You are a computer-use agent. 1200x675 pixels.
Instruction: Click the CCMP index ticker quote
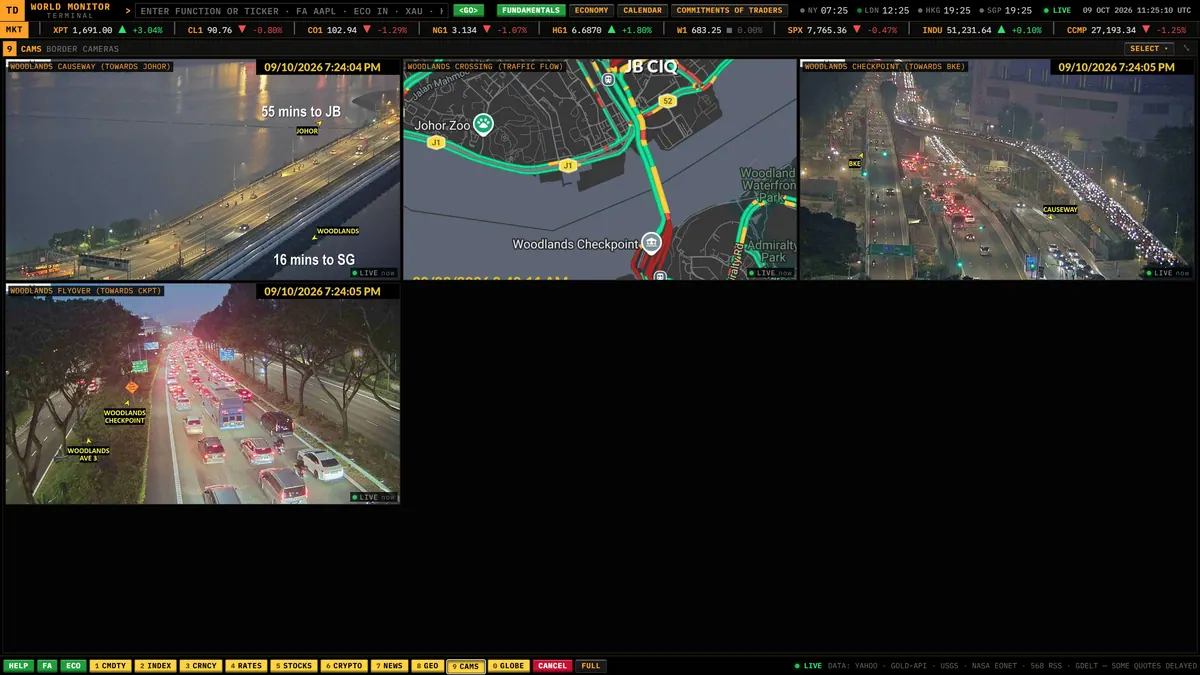pos(1126,30)
